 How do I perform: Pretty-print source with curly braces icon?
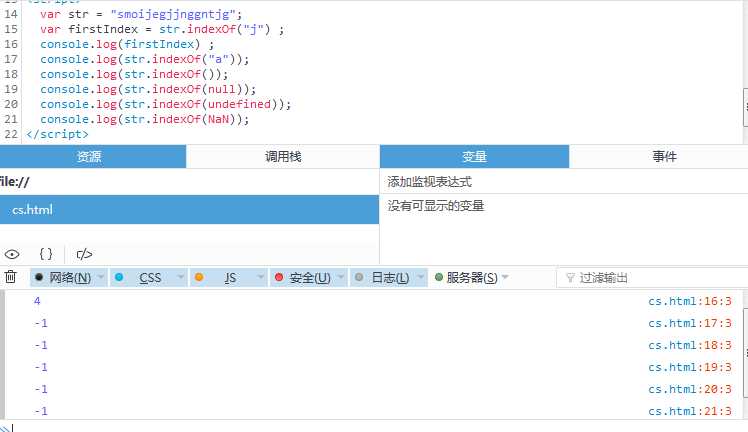(x=46, y=254)
